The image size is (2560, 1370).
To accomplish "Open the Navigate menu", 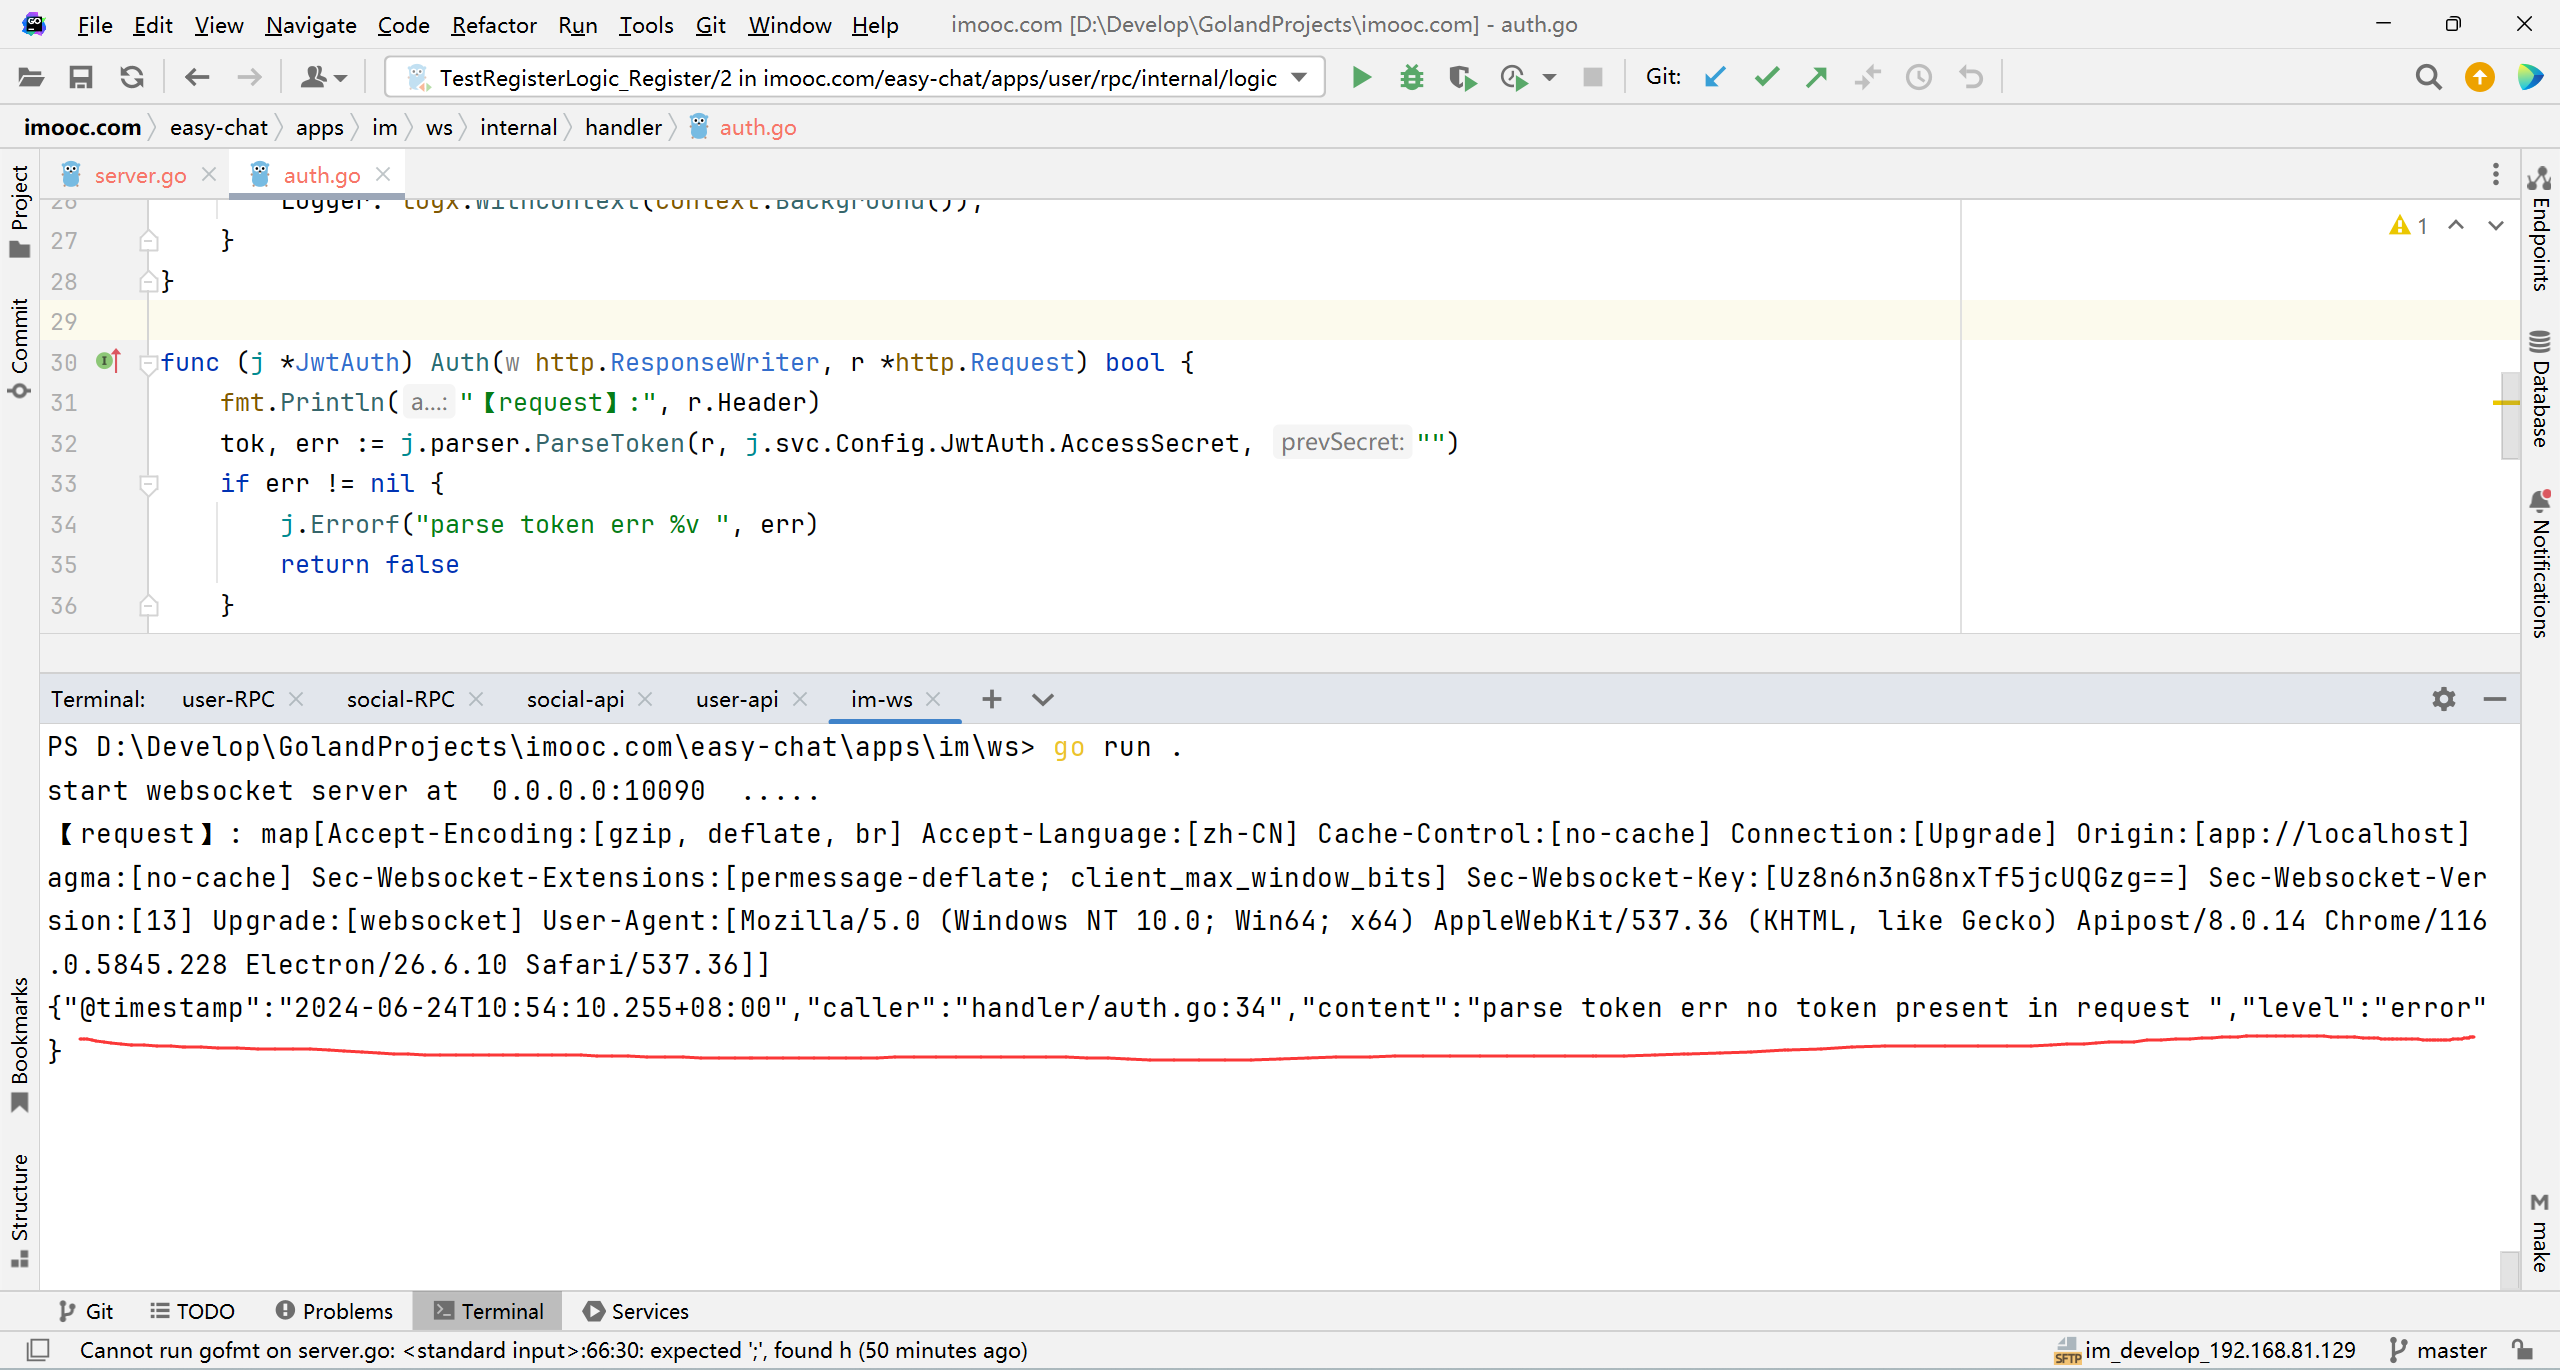I will pos(311,25).
